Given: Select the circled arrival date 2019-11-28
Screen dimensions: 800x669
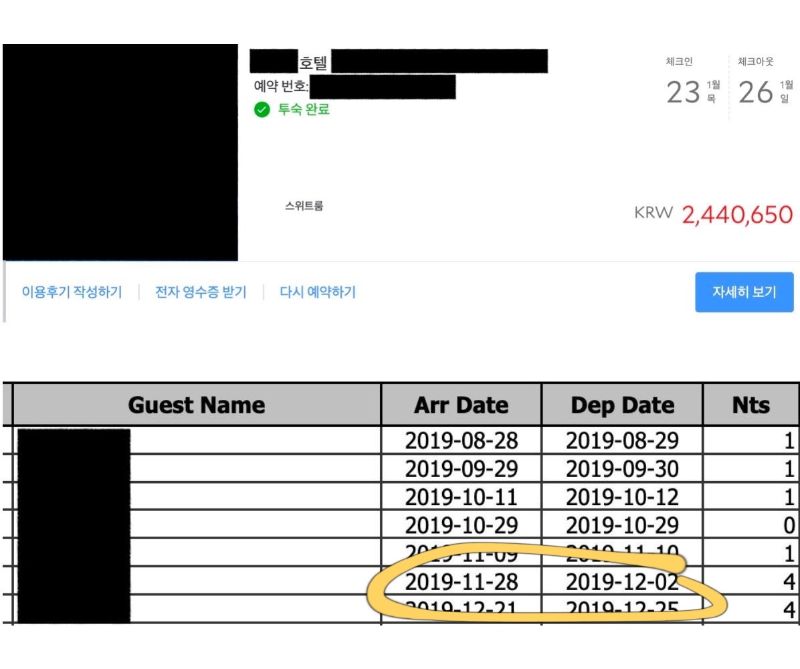Looking at the screenshot, I should pos(461,582).
